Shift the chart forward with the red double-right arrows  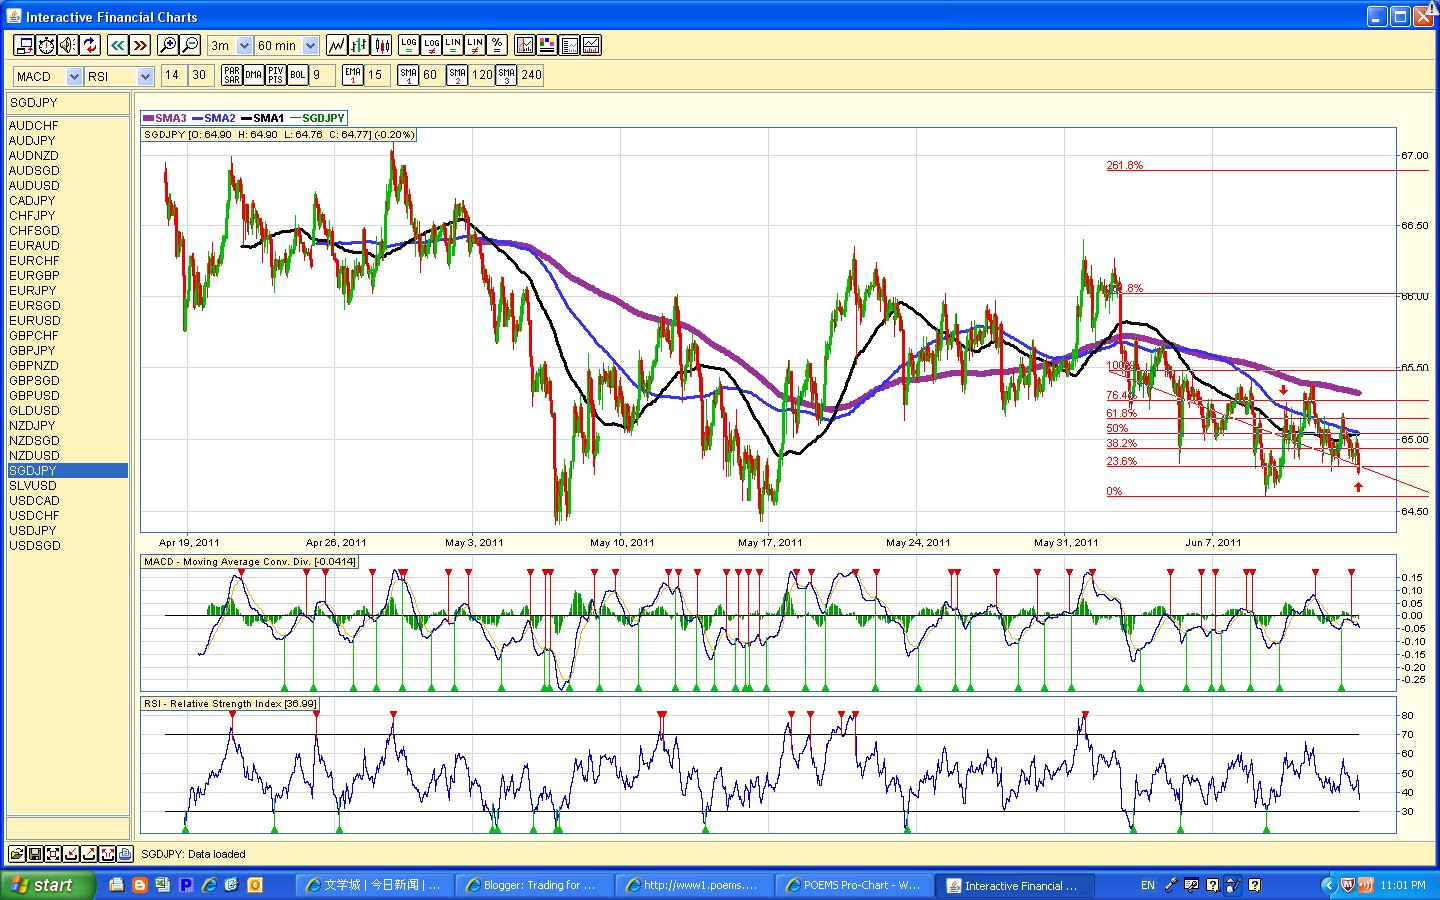tap(140, 45)
